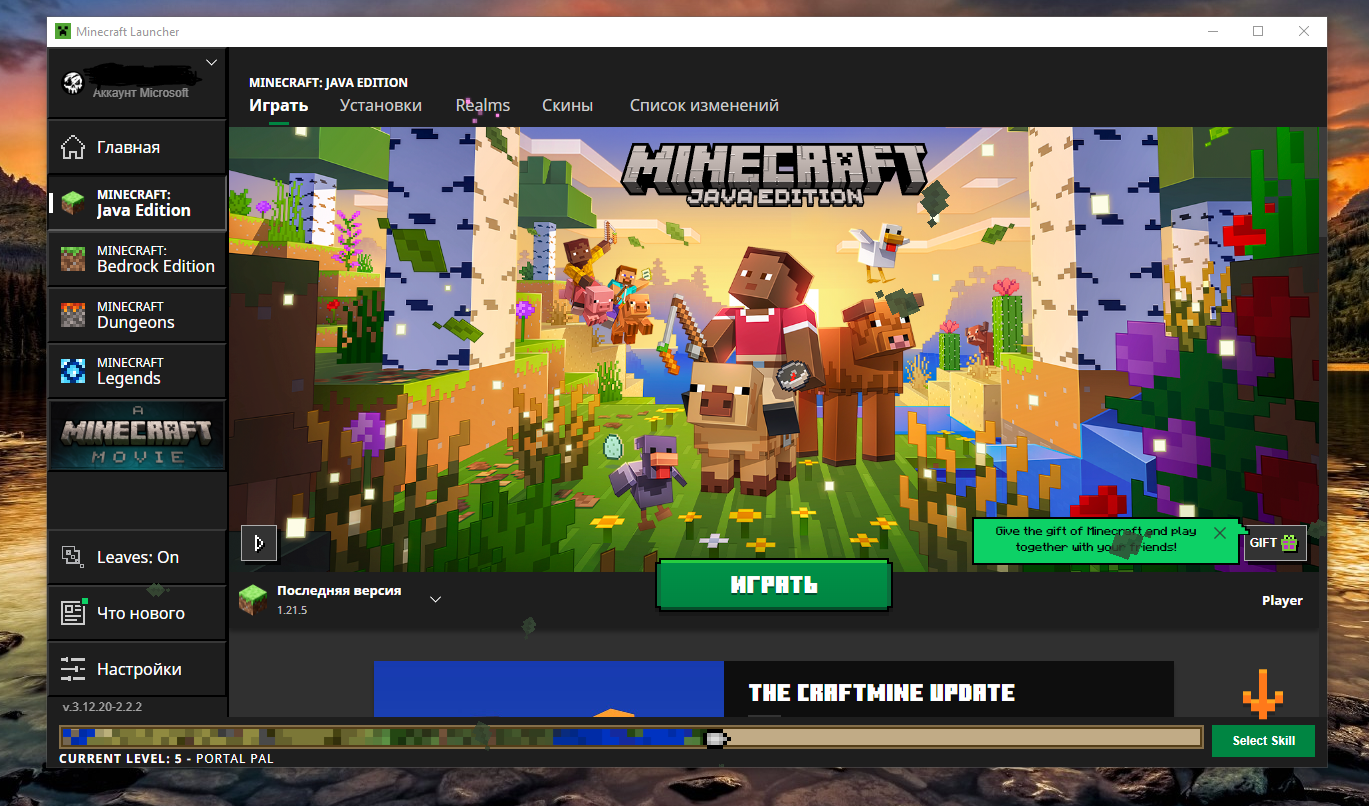Image resolution: width=1369 pixels, height=806 pixels.
Task: Click the Minecraft Launcher title bar icon
Action: point(63,31)
